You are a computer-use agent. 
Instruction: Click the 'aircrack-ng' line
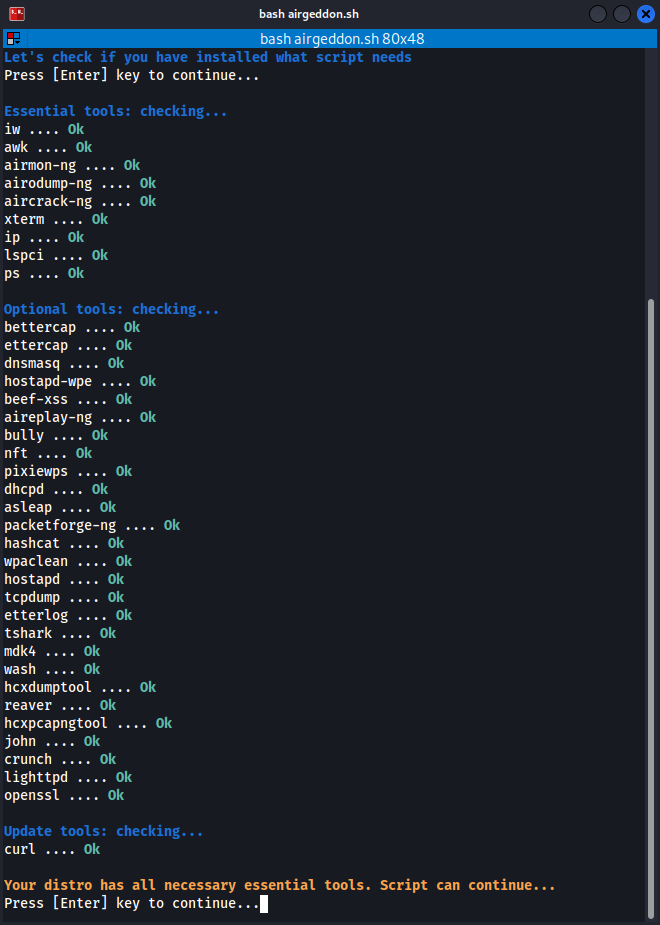click(x=80, y=201)
